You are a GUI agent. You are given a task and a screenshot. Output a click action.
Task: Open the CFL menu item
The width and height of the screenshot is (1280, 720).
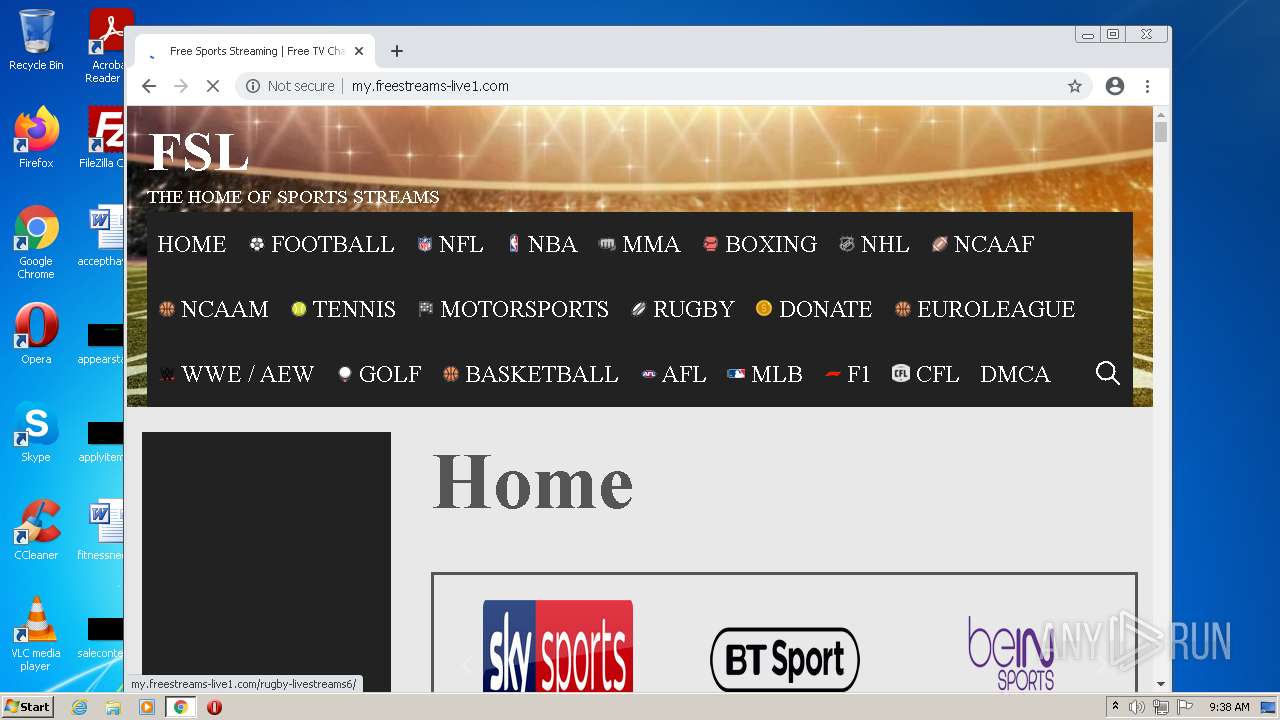[926, 374]
